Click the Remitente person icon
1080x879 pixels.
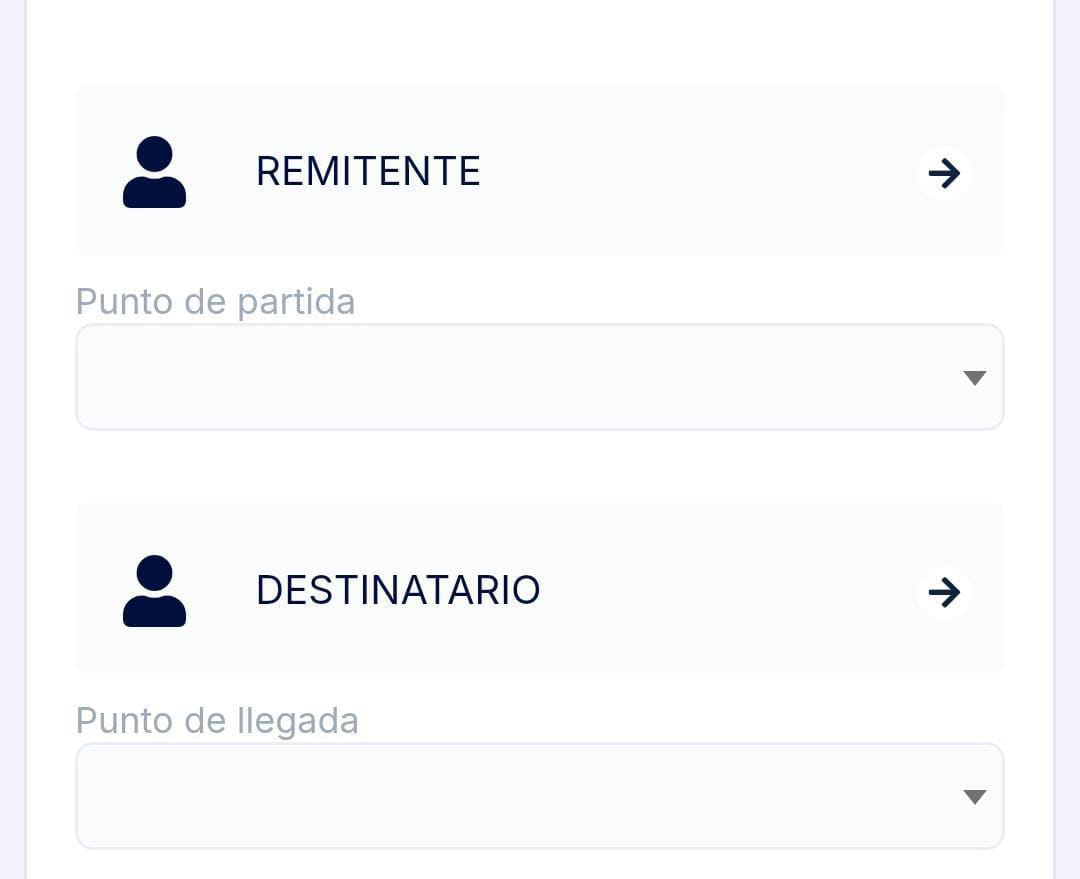tap(154, 172)
